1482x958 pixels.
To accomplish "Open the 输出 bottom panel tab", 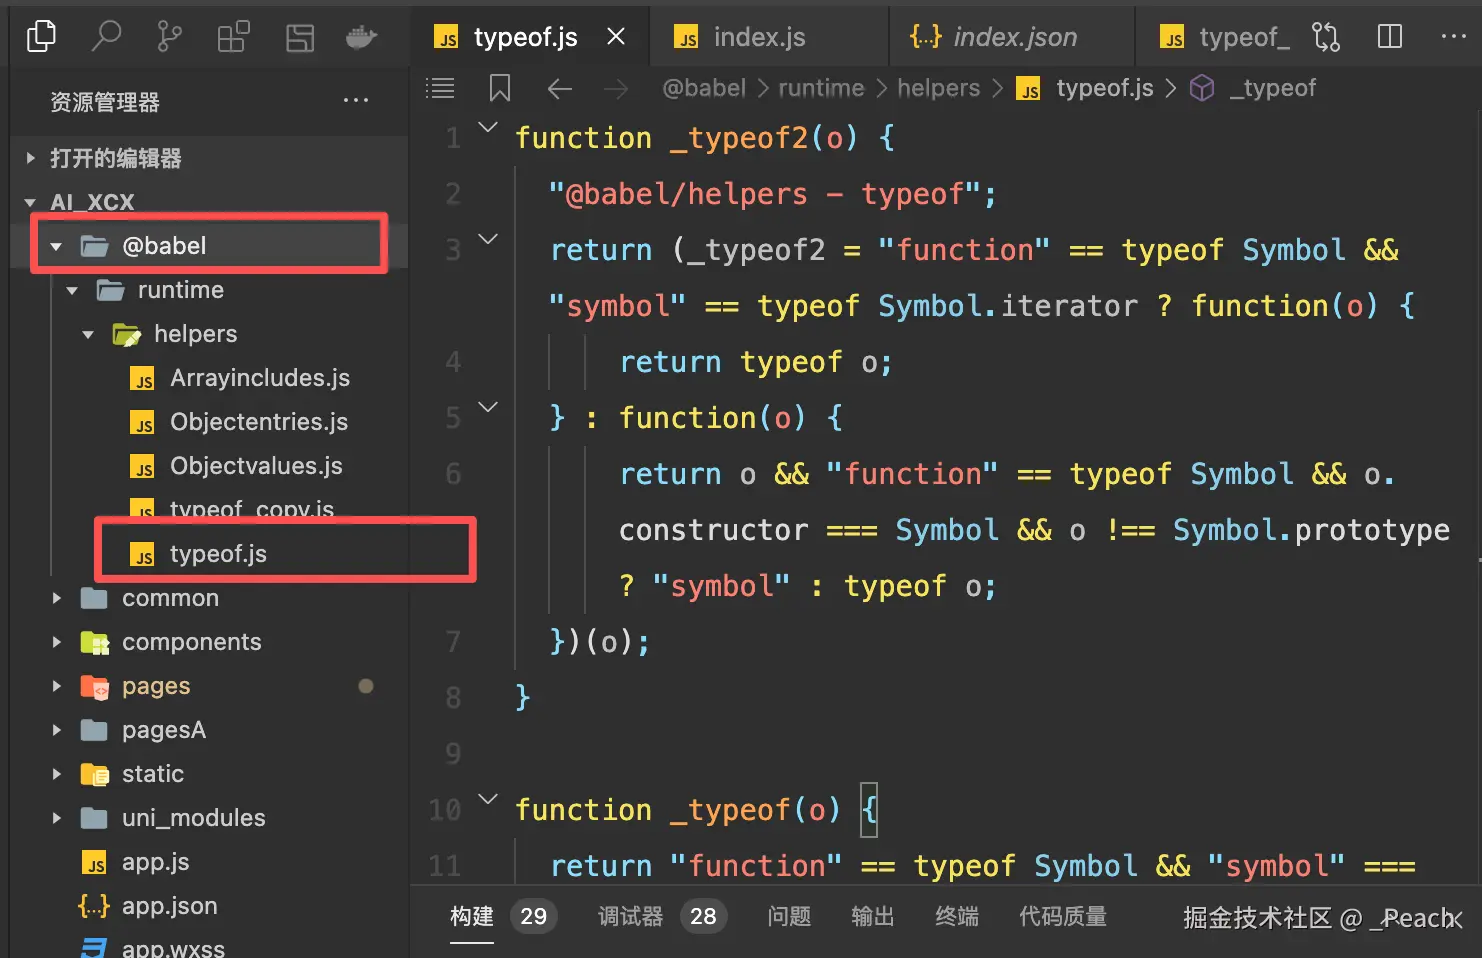I will coord(873,916).
